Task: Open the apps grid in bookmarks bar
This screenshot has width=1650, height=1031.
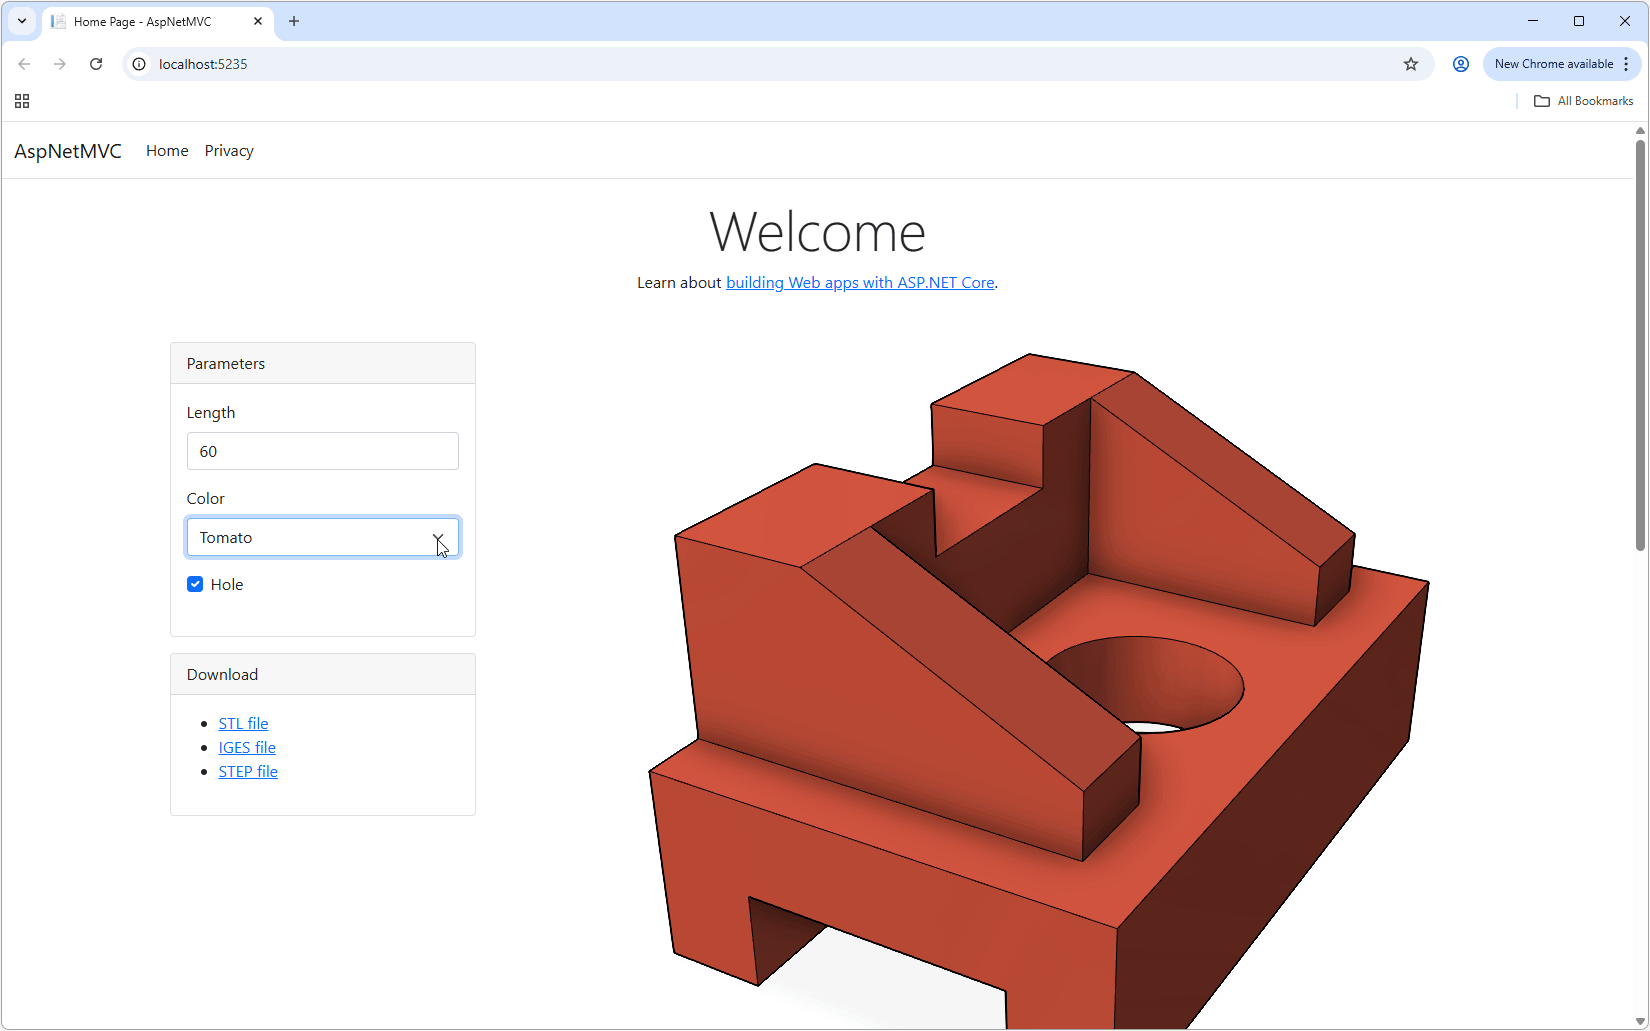Action: point(22,101)
